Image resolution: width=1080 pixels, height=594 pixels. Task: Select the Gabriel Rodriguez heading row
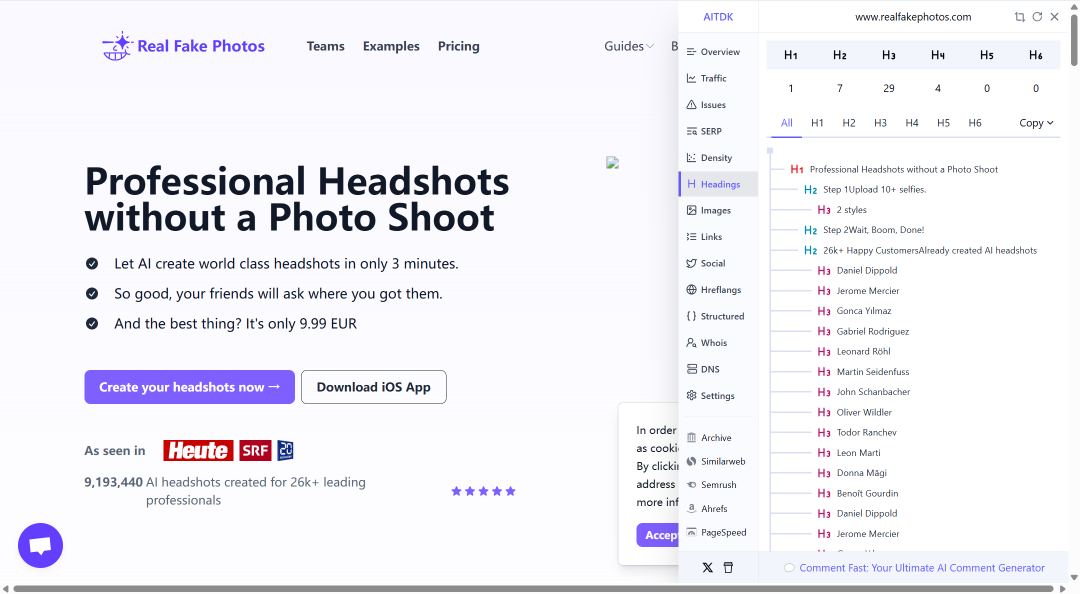click(x=863, y=331)
